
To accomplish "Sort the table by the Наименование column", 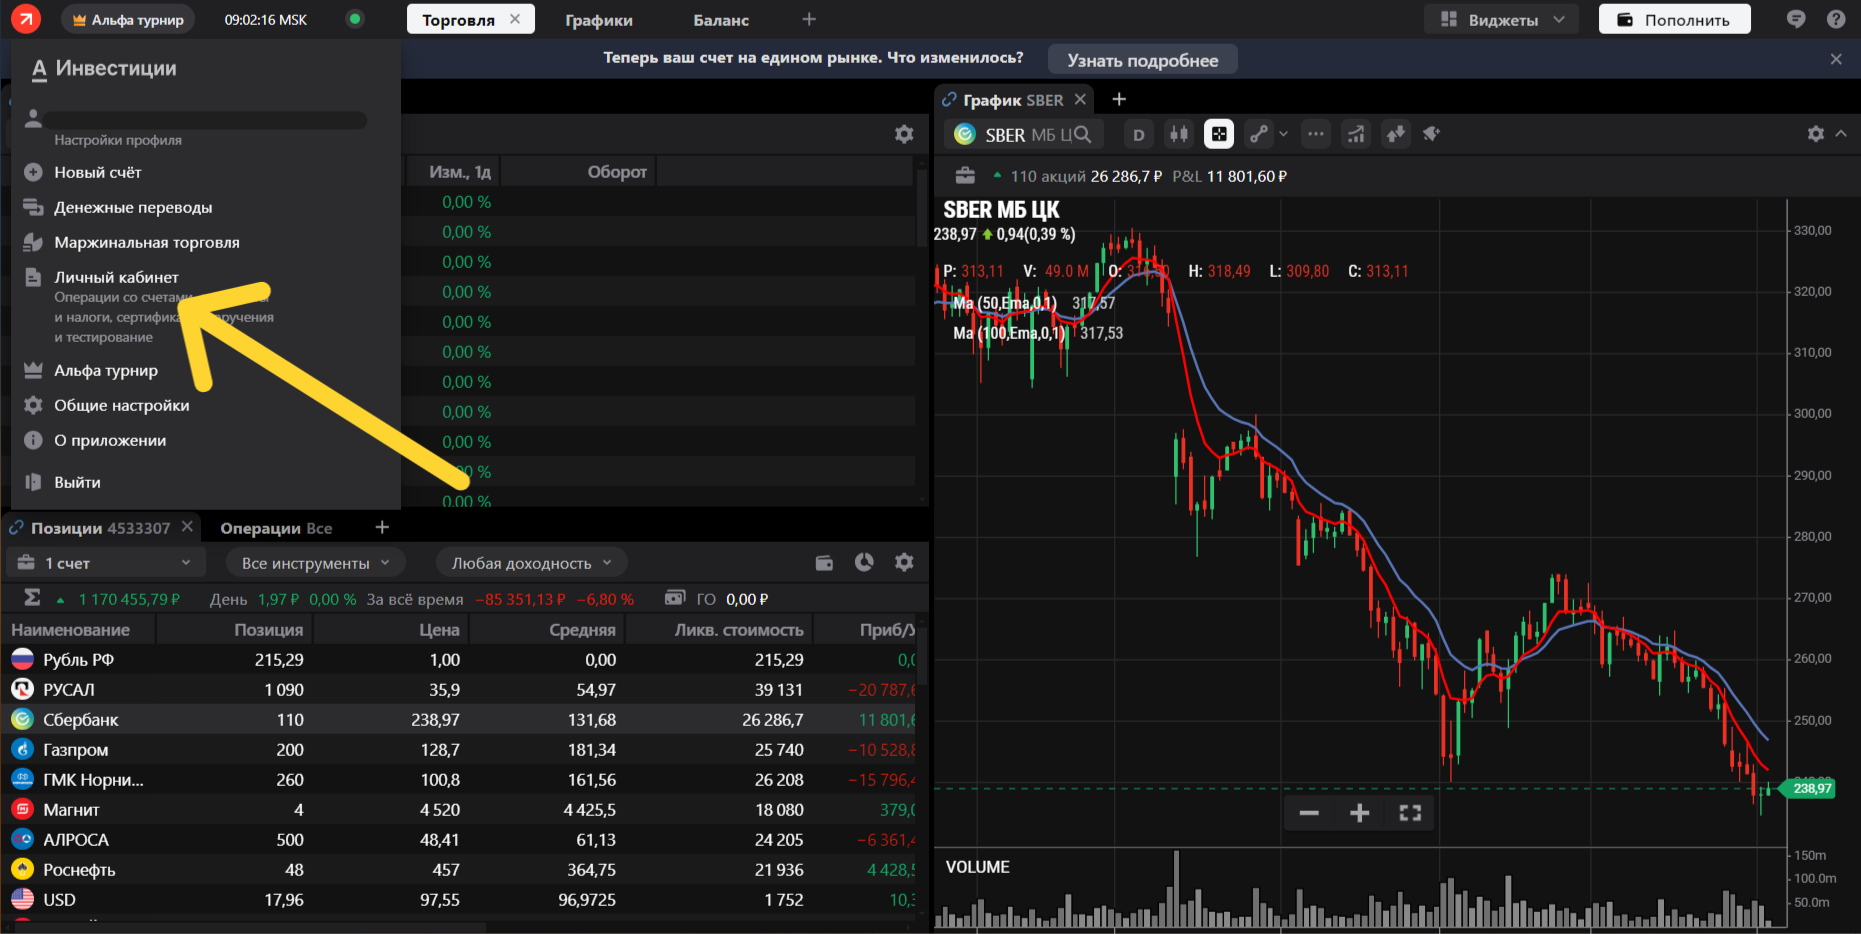I will click(70, 630).
